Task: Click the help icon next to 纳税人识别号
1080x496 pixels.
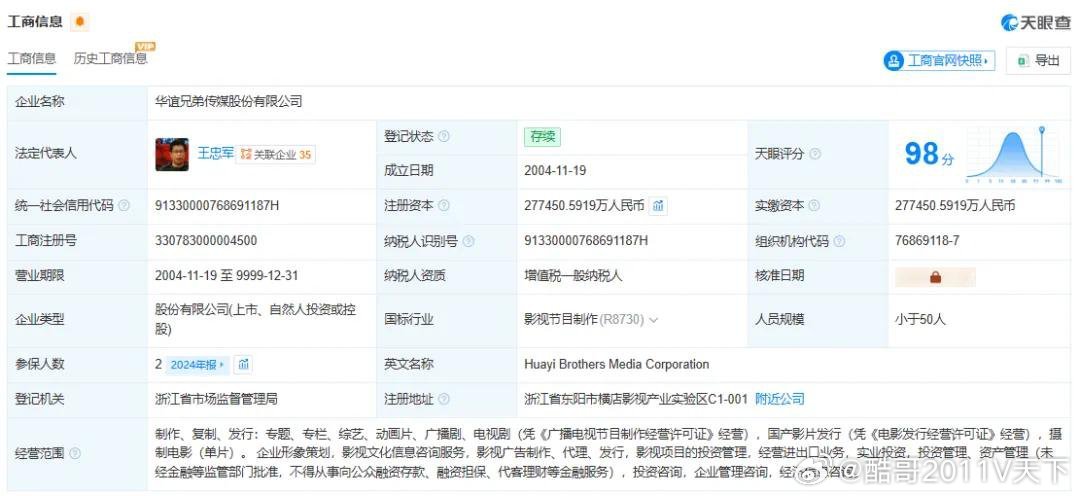Action: pos(468,241)
